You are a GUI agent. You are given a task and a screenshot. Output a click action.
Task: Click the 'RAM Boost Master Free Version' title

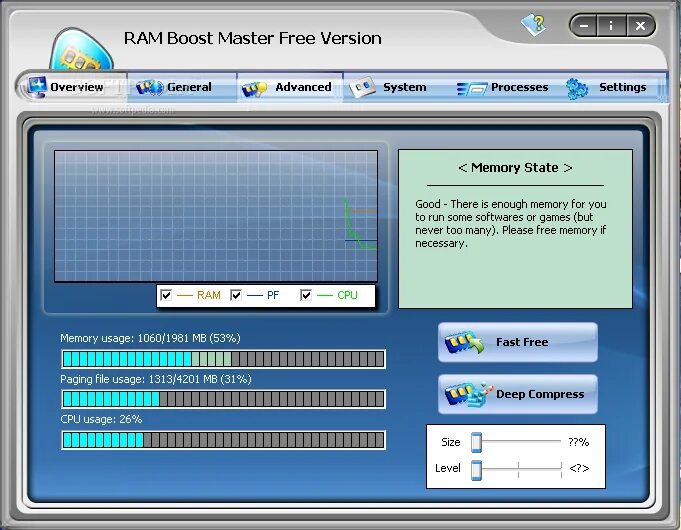point(252,38)
